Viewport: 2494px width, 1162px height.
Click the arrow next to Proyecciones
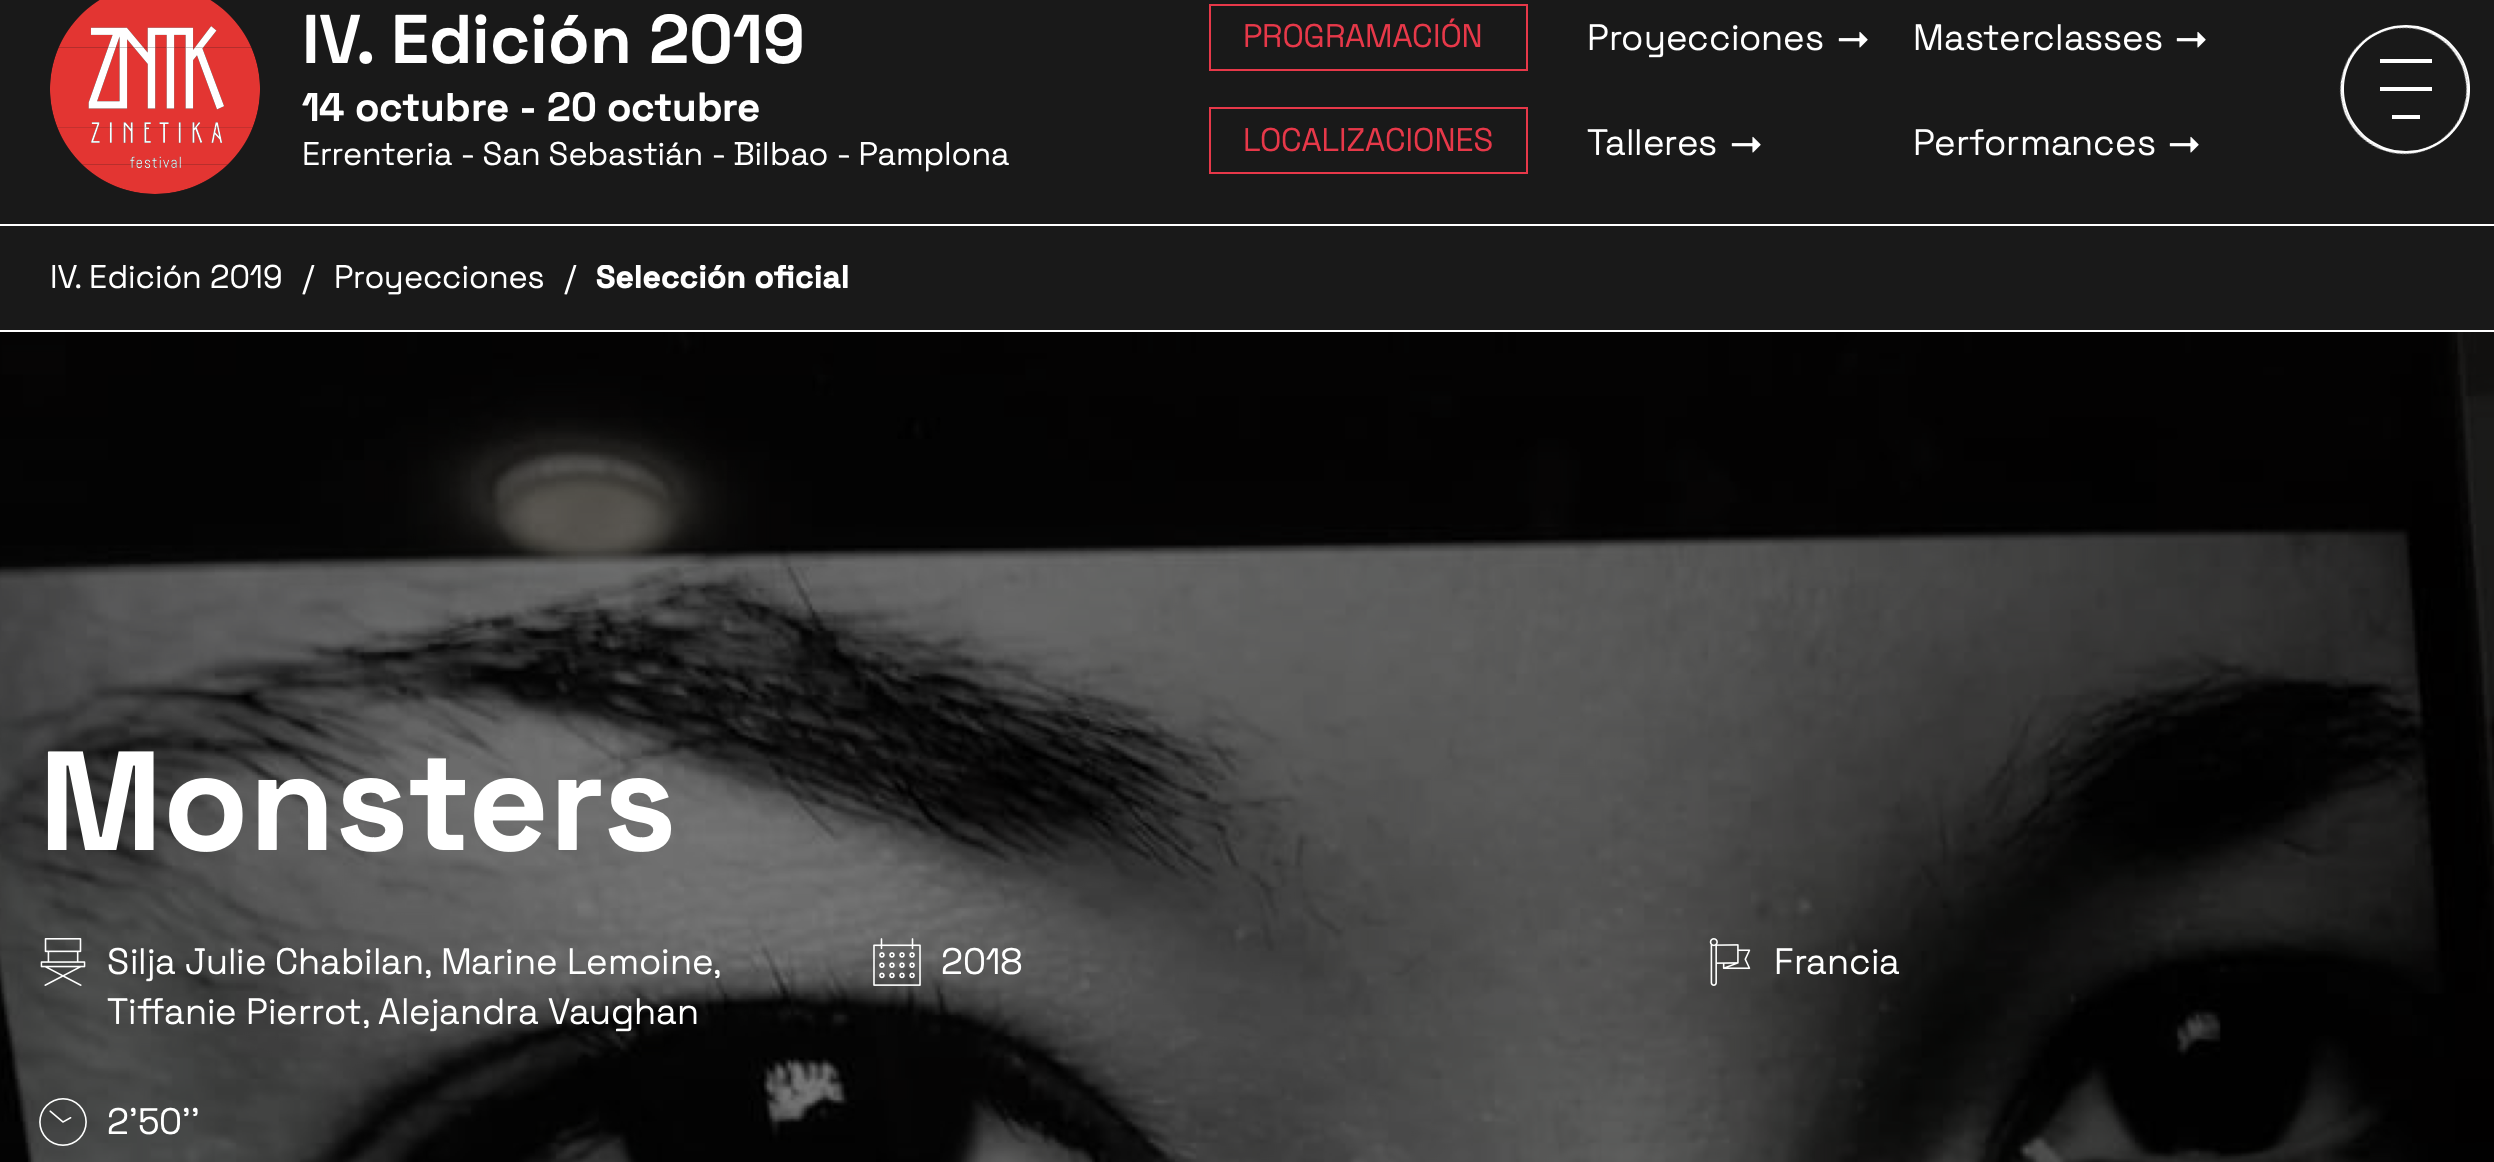[1853, 40]
